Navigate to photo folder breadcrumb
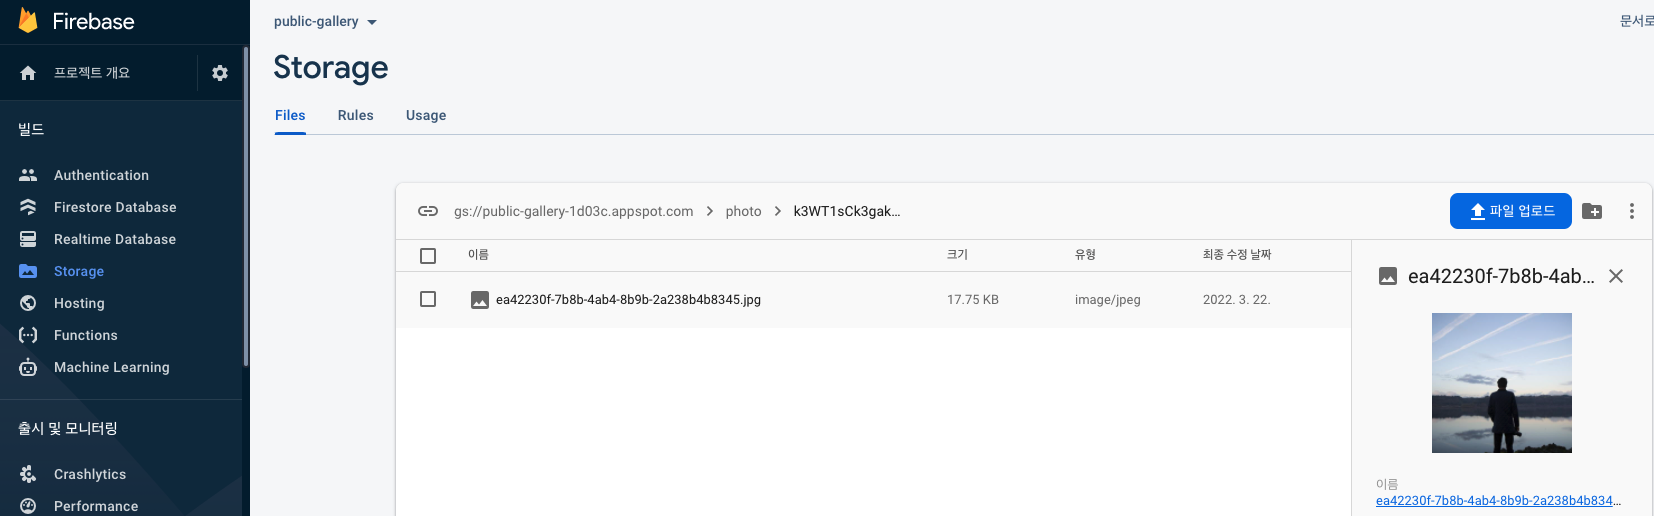 pyautogui.click(x=743, y=211)
